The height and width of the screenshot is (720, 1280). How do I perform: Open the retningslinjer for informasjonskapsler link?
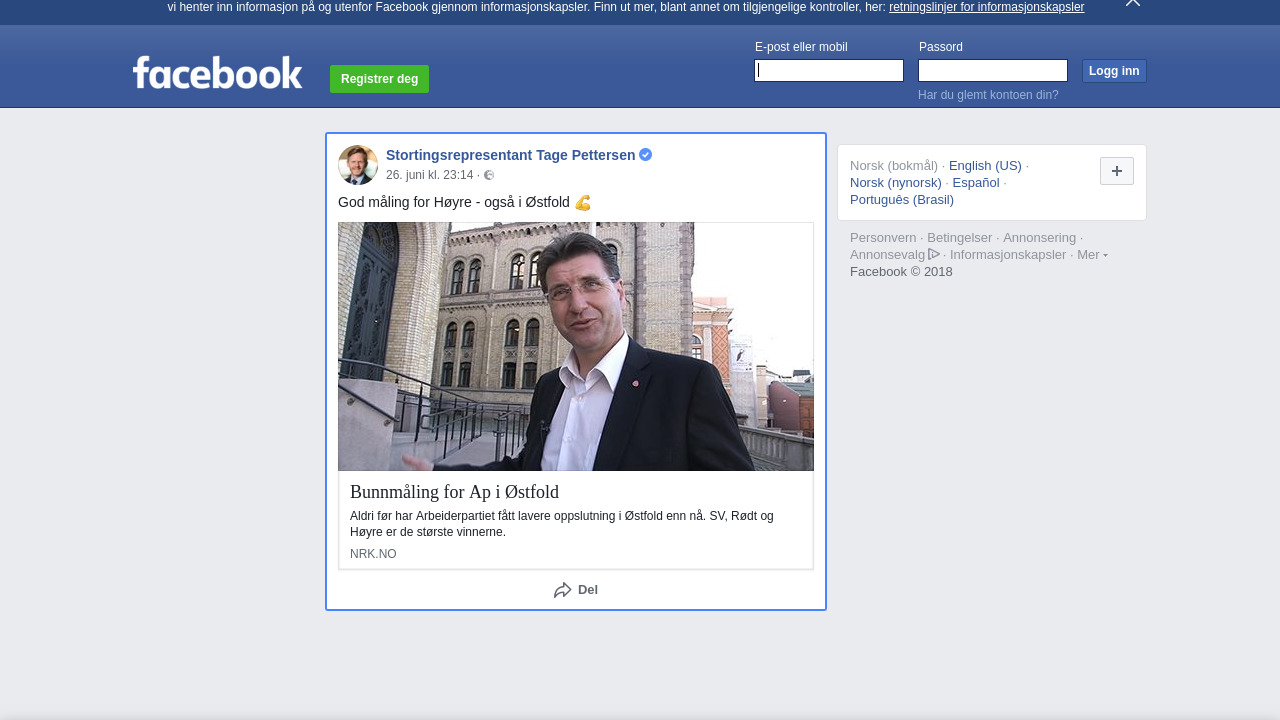[x=986, y=7]
